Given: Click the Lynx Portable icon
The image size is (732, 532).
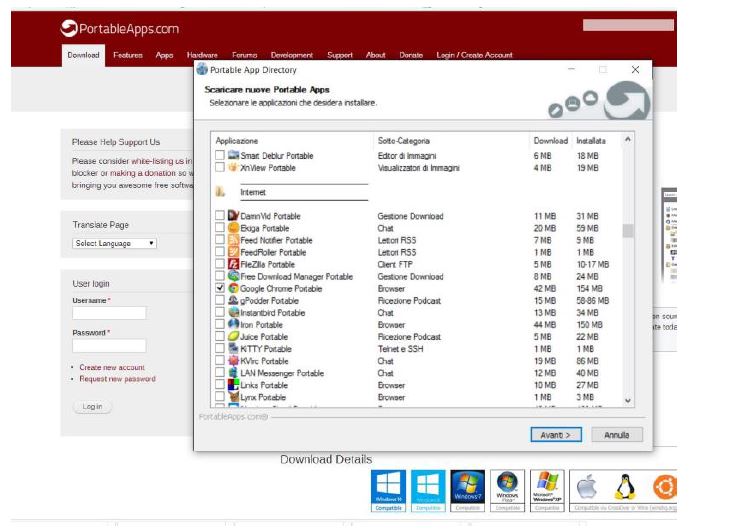Looking at the screenshot, I should pyautogui.click(x=233, y=397).
